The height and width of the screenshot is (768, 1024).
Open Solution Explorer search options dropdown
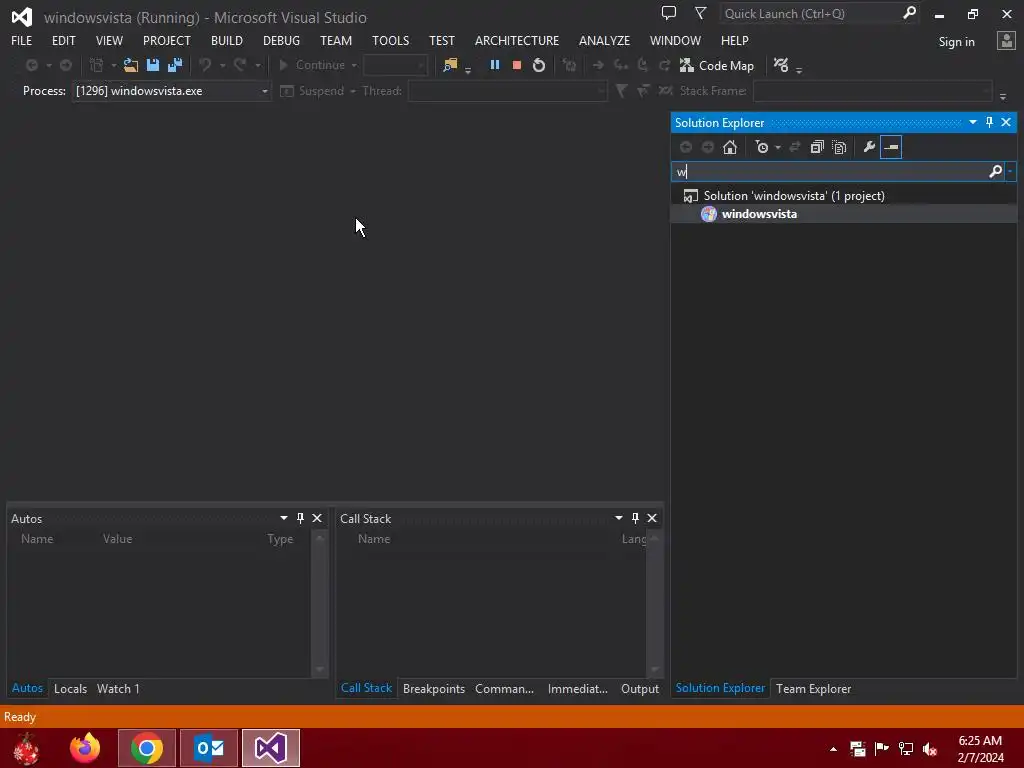click(1010, 171)
